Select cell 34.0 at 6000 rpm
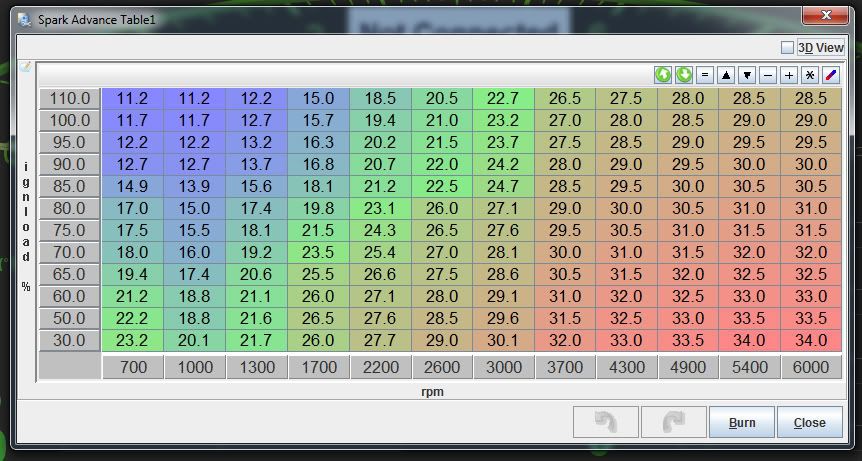Viewport: 862px width, 461px height. (x=810, y=341)
